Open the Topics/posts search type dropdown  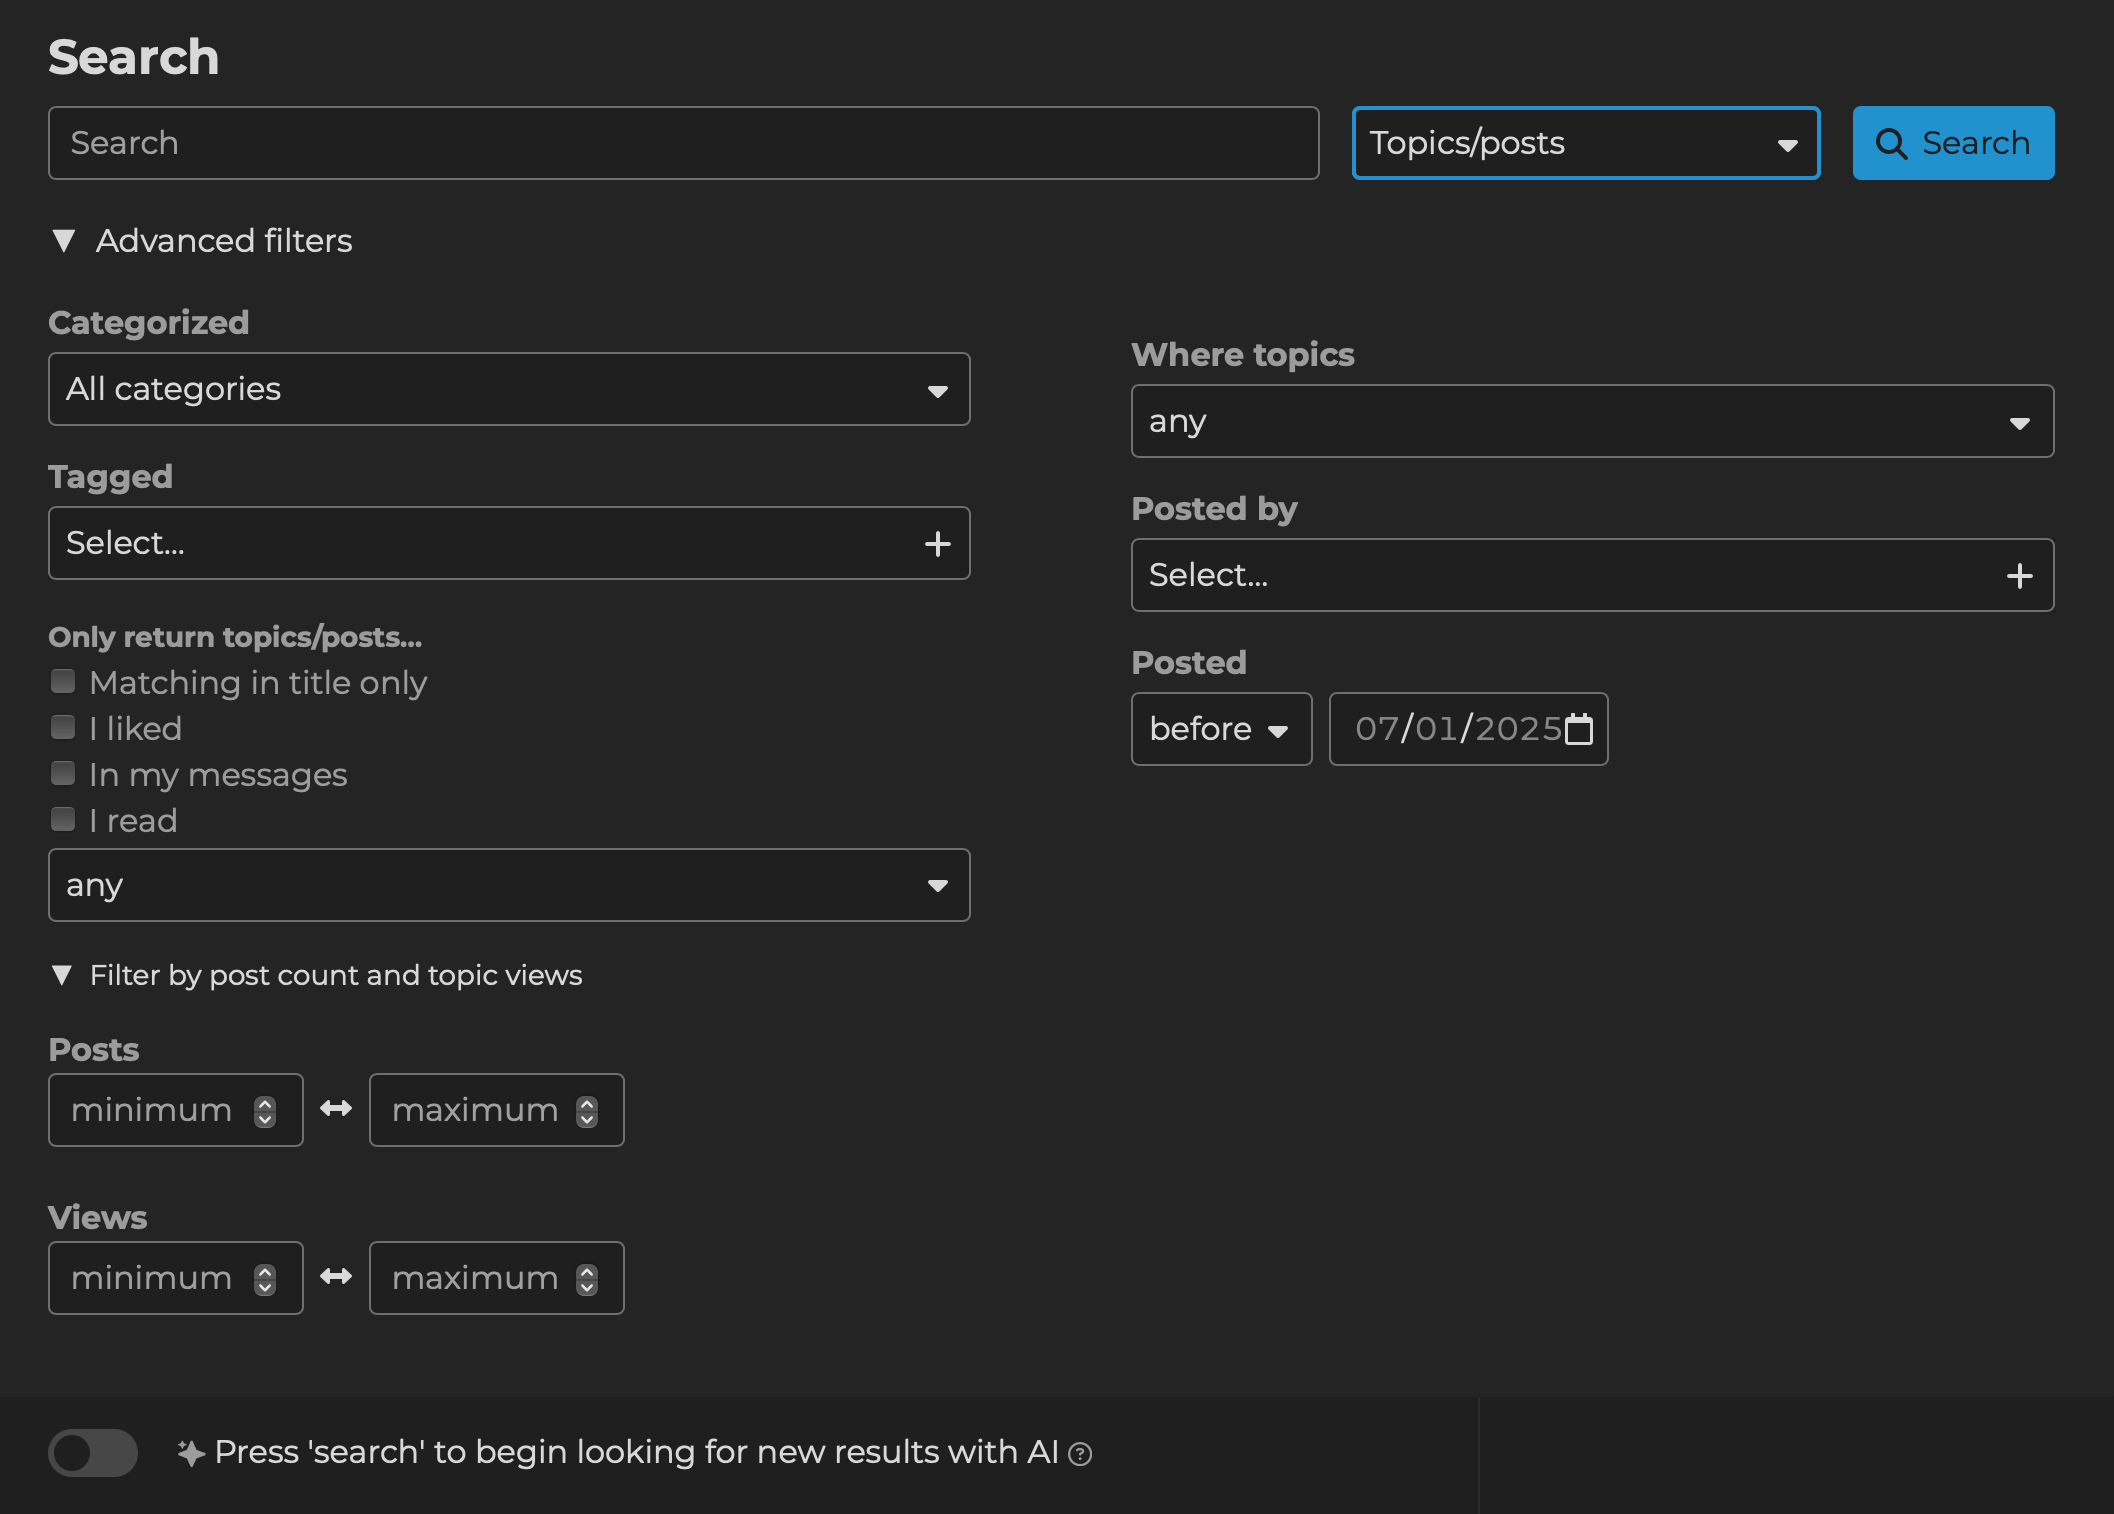[x=1585, y=143]
